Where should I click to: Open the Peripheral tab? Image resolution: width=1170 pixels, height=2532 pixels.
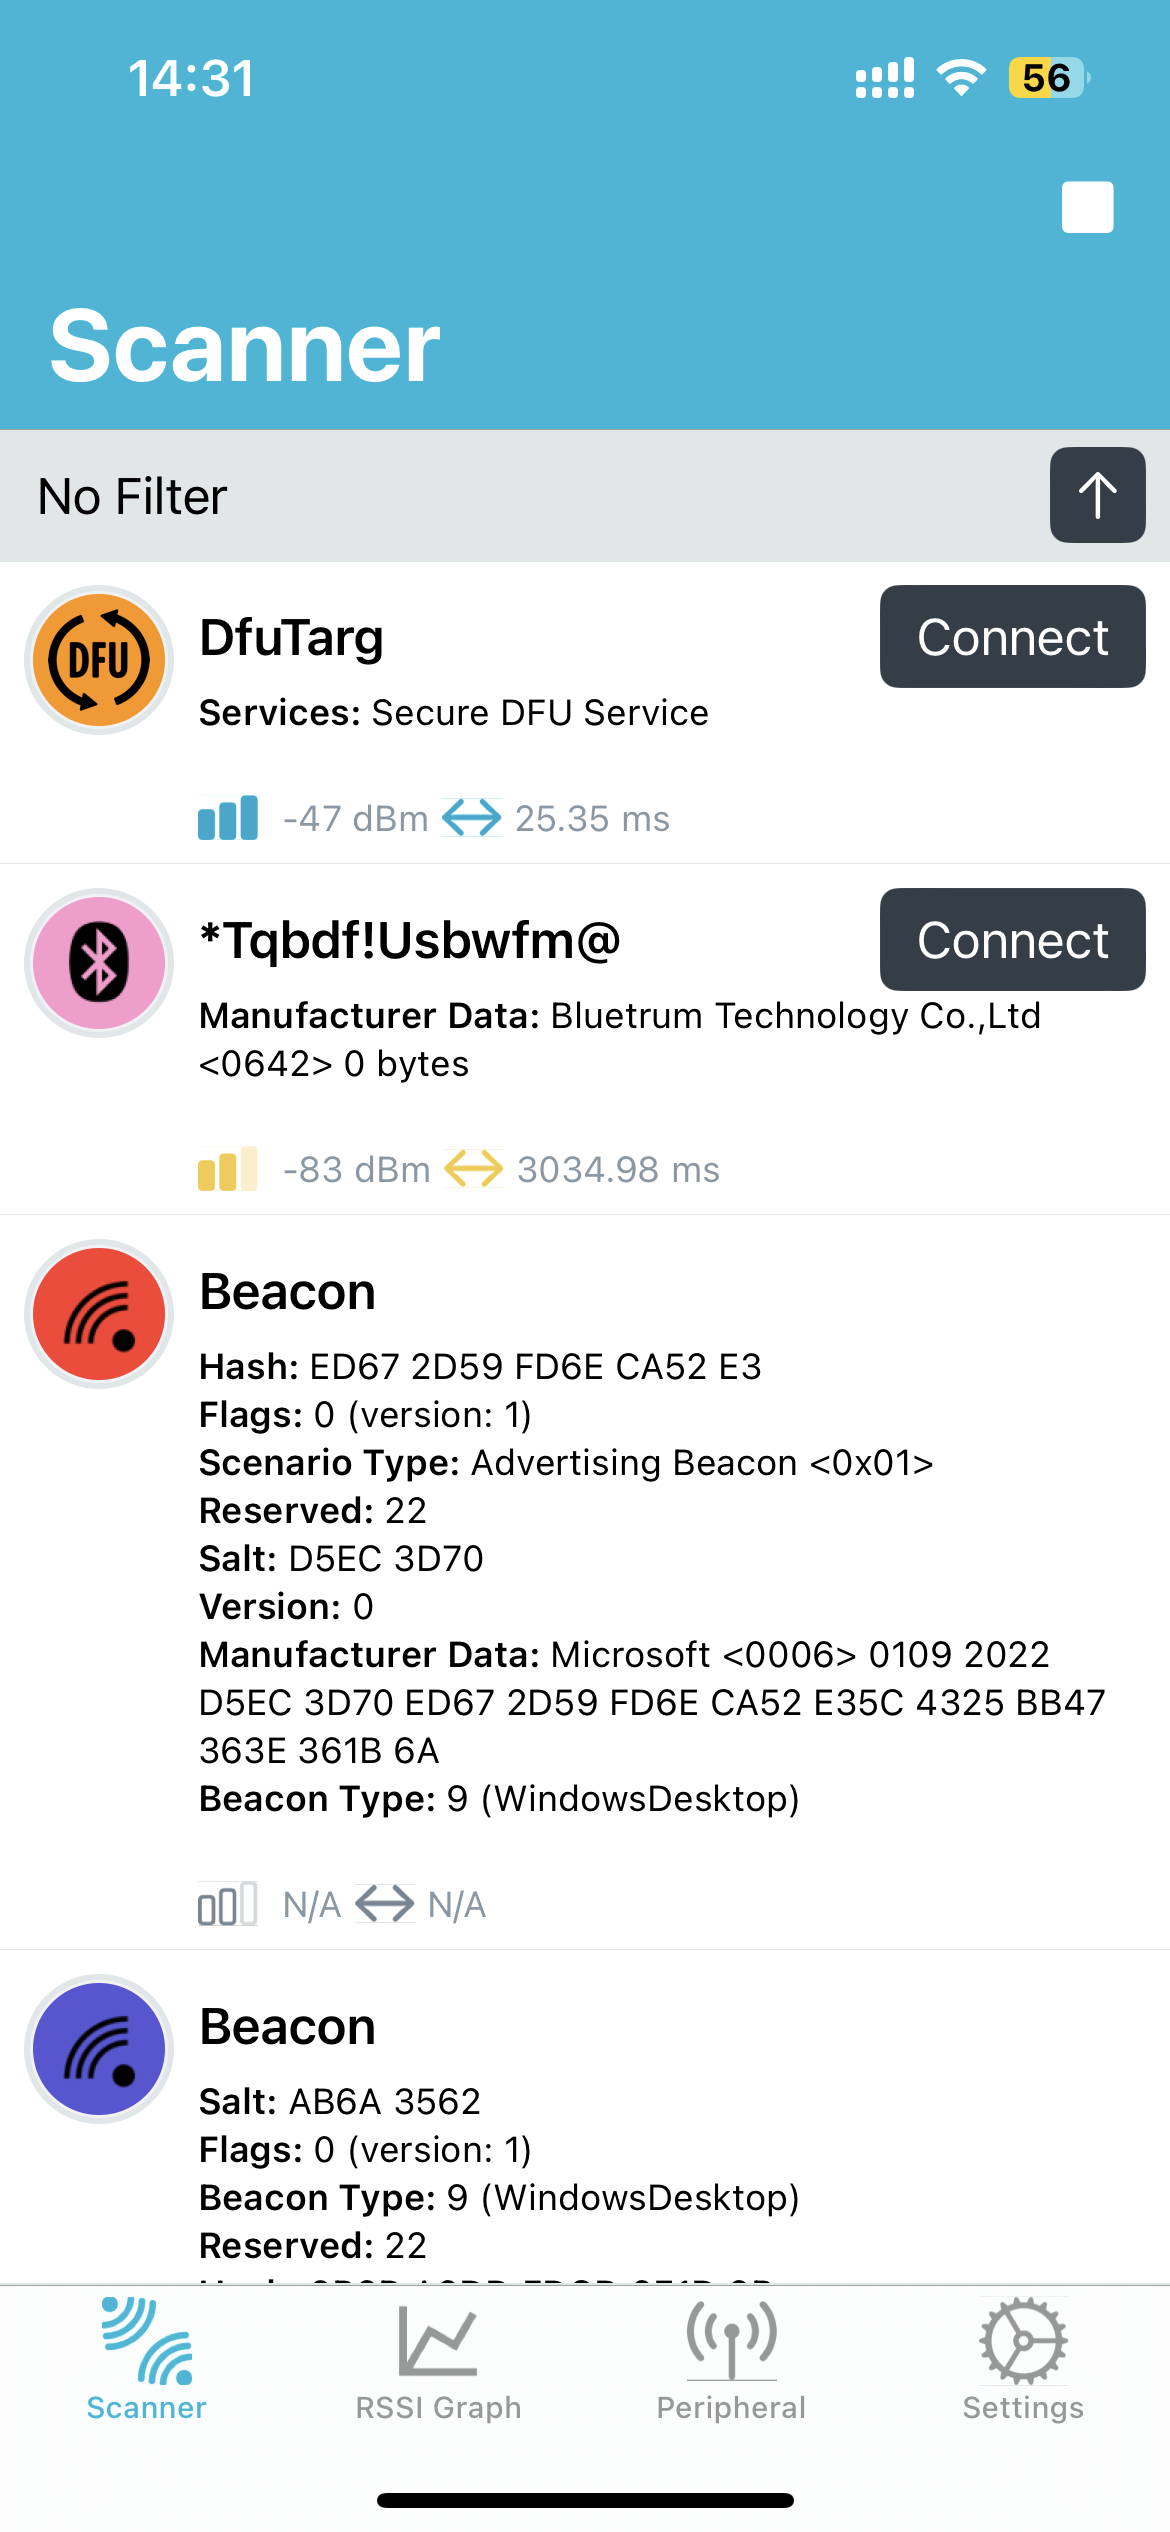(731, 2362)
